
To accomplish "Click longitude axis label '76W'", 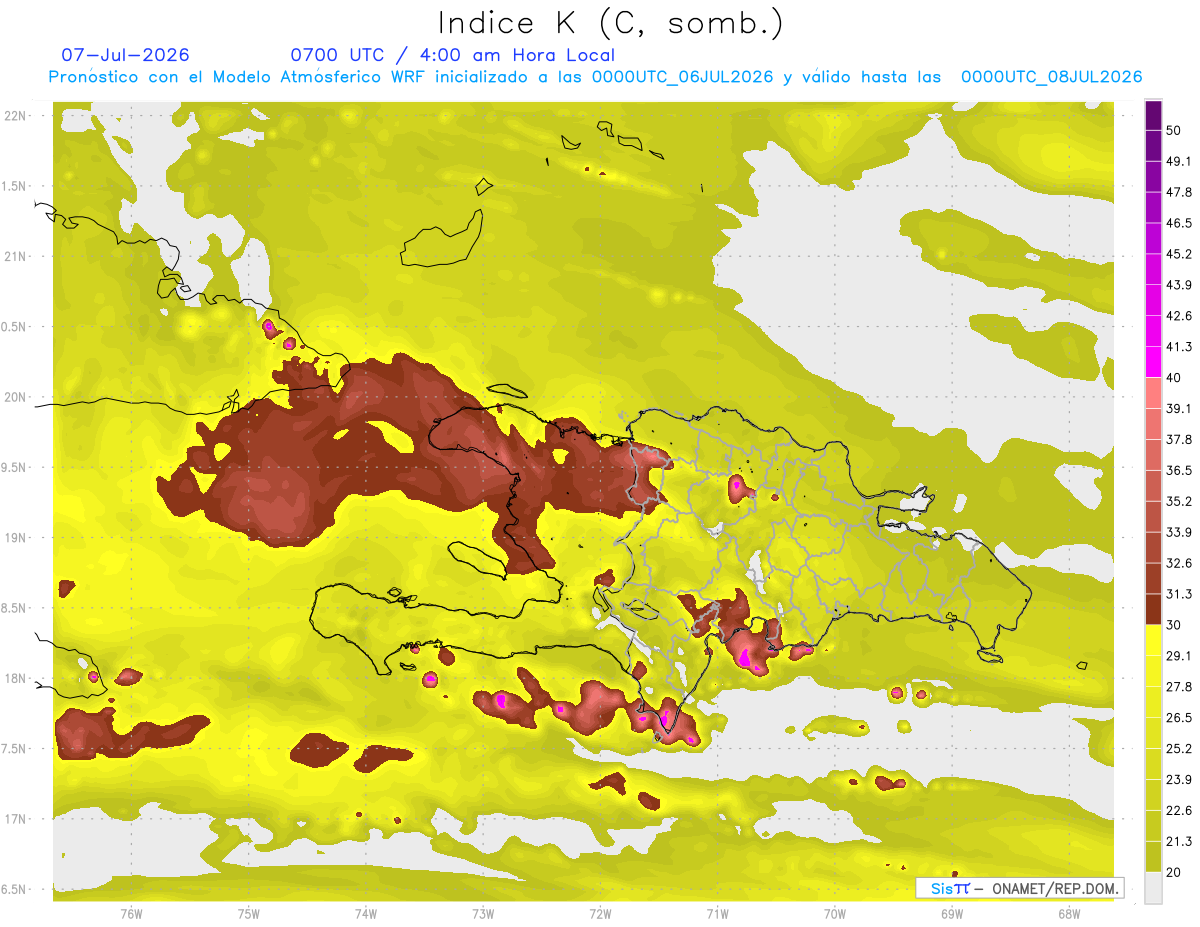I will click(131, 913).
